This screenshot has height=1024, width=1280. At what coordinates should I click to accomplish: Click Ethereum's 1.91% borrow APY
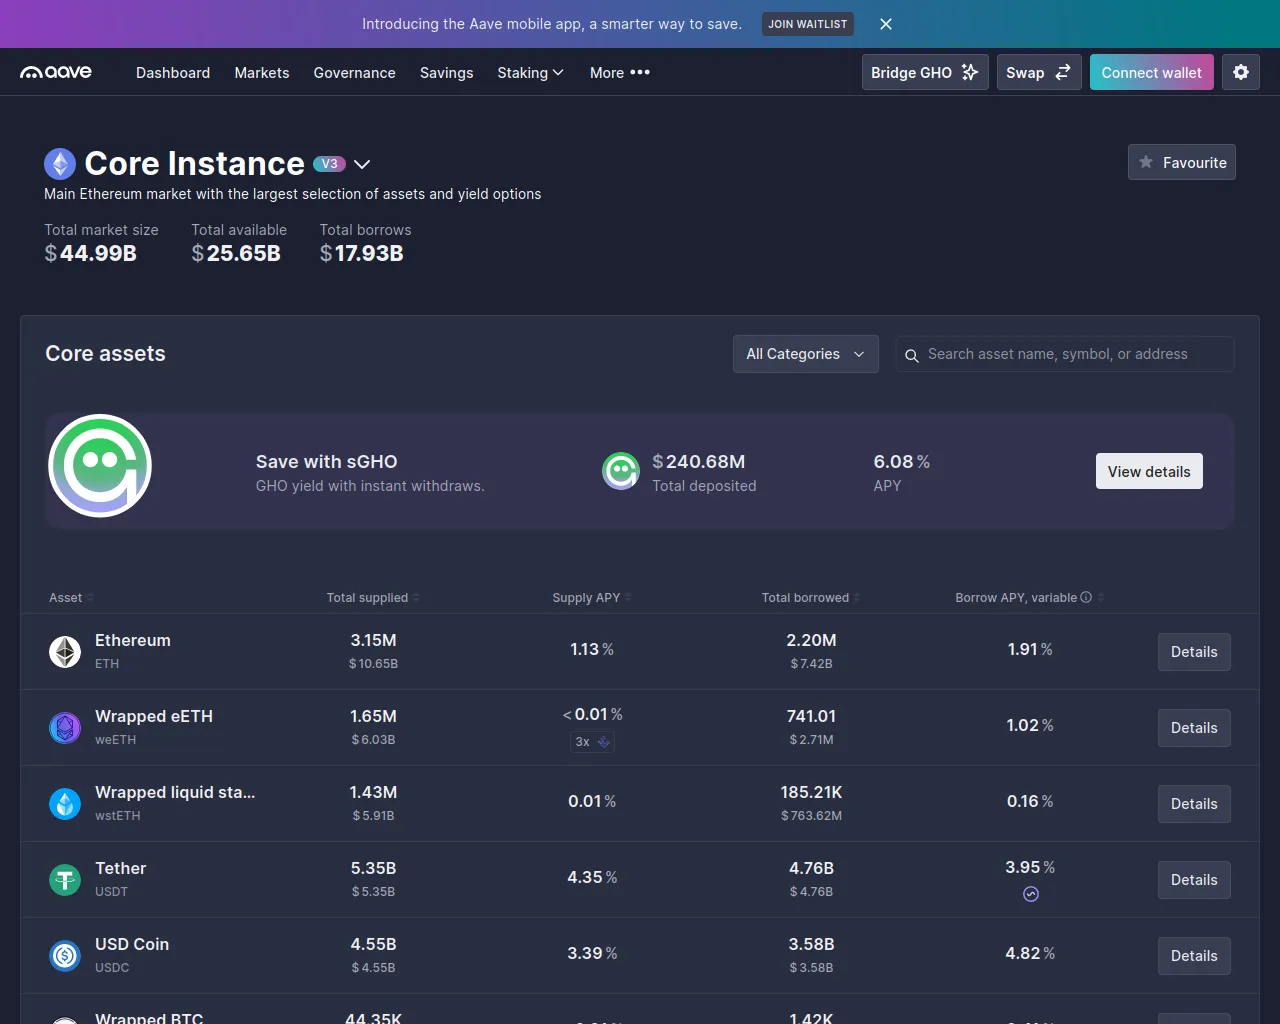(1030, 649)
